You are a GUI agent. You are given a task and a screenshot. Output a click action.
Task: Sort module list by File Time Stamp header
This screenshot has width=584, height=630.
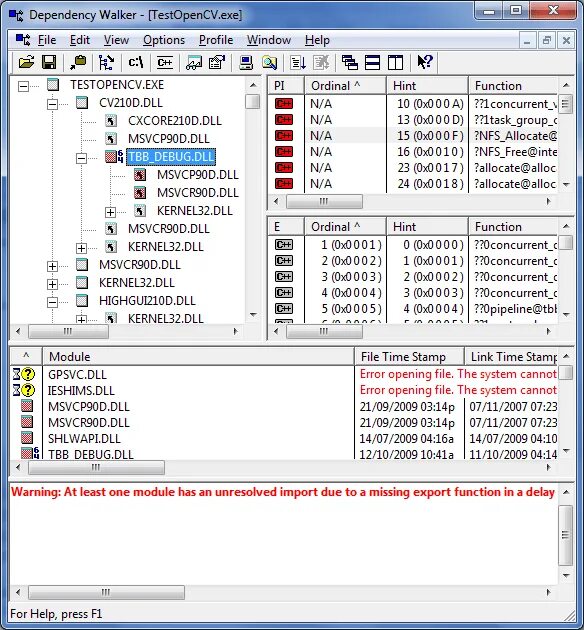[x=409, y=356]
